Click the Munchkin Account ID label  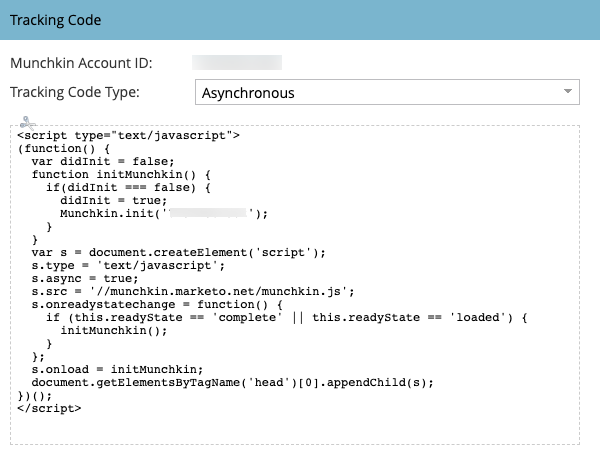pos(81,63)
